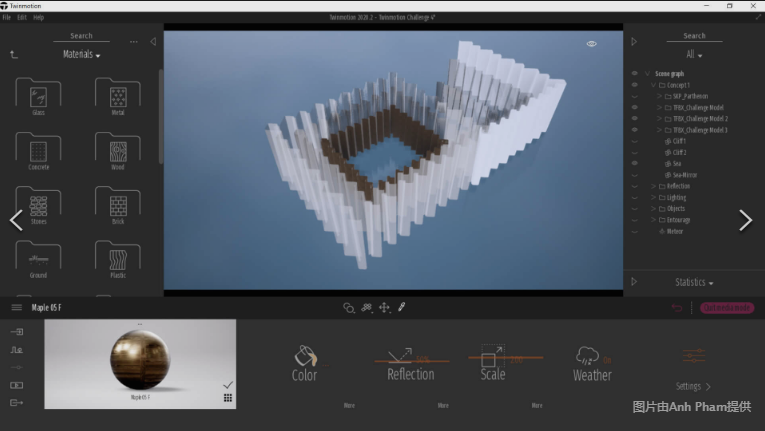Collapse the Scene graph tree
Image resolution: width=765 pixels, height=431 pixels.
click(647, 73)
